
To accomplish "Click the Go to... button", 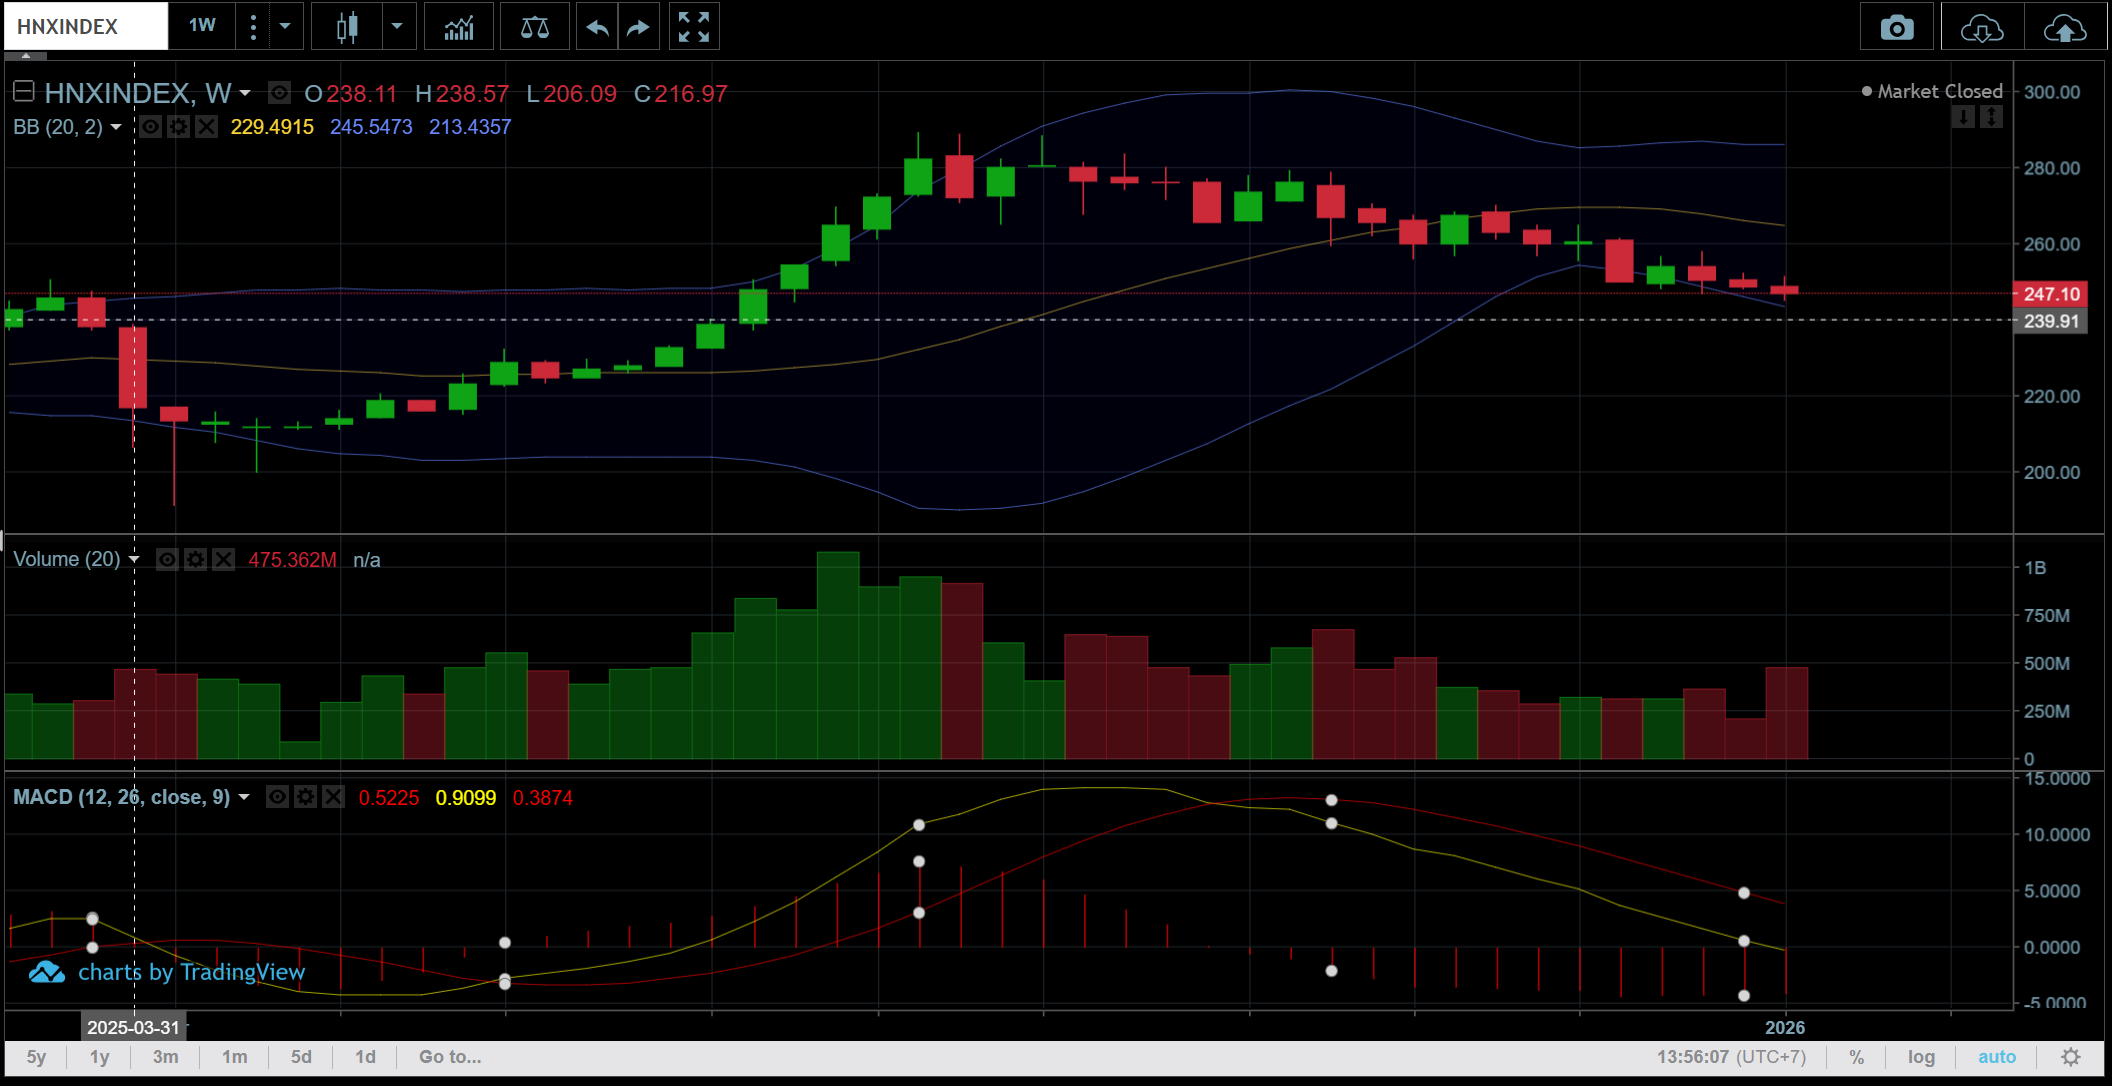I will click(450, 1057).
